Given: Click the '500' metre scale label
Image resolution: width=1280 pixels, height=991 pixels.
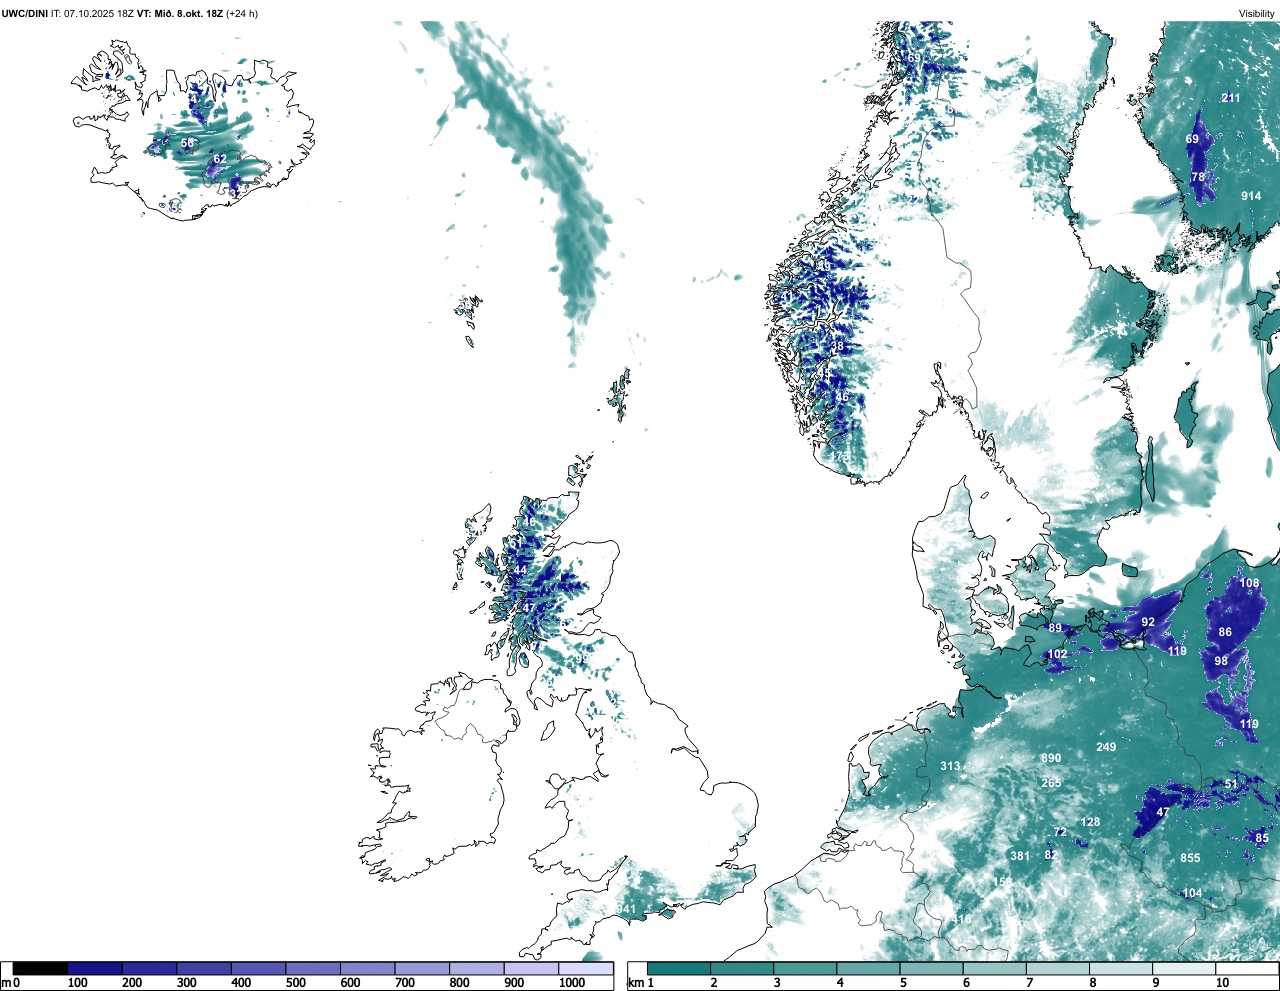Looking at the screenshot, I should (295, 983).
